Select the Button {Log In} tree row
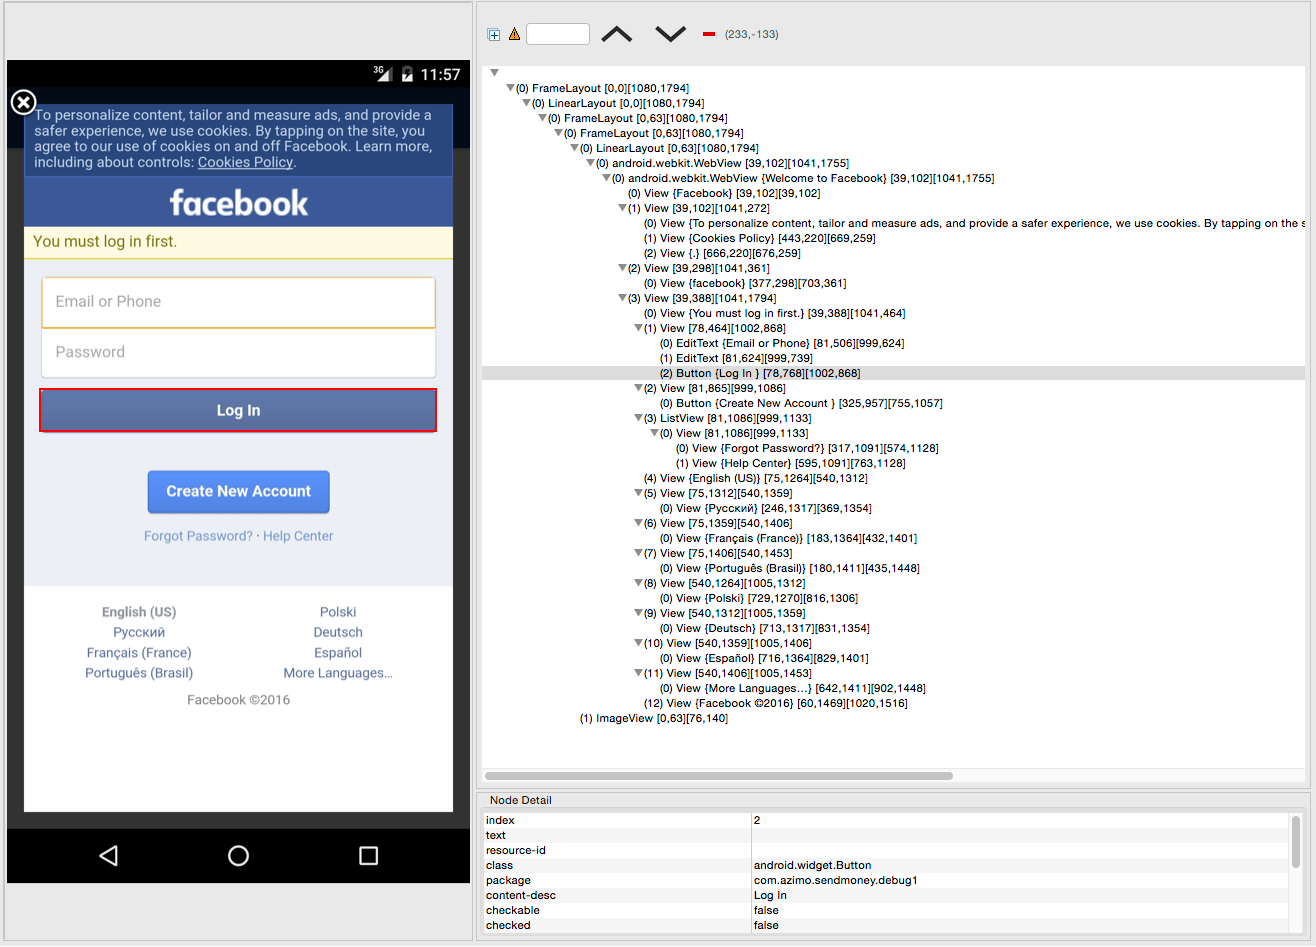The height and width of the screenshot is (947, 1316). 893,373
